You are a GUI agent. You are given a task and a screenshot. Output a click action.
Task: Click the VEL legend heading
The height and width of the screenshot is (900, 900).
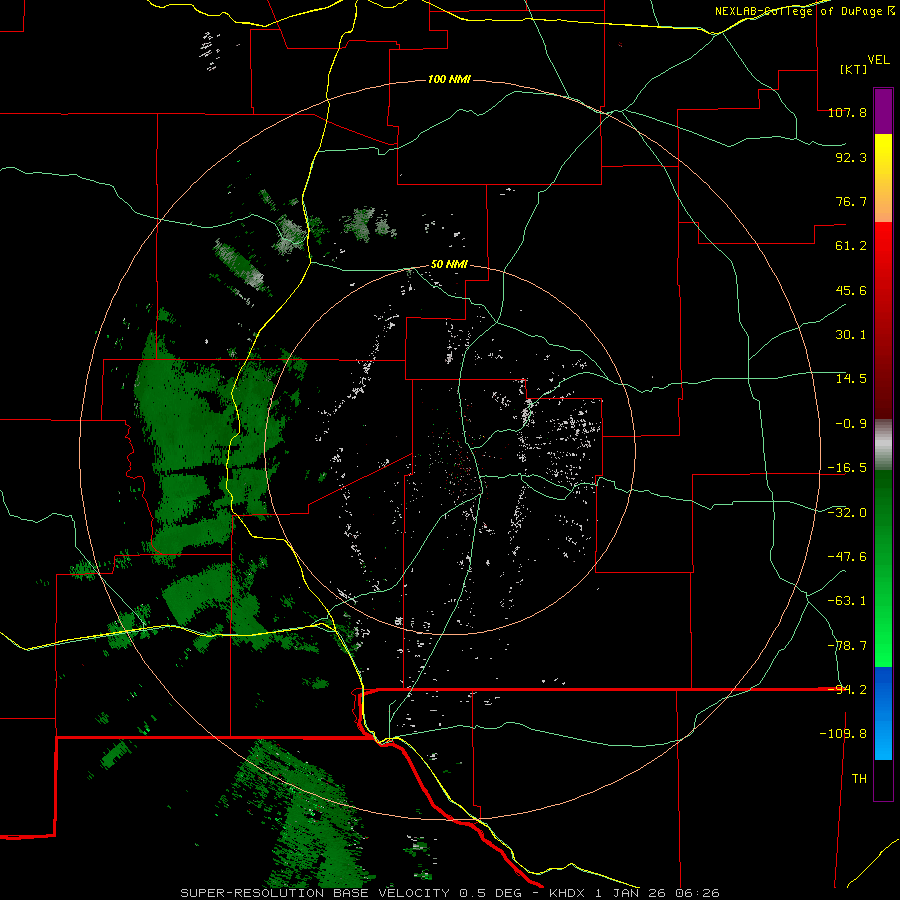pyautogui.click(x=879, y=60)
